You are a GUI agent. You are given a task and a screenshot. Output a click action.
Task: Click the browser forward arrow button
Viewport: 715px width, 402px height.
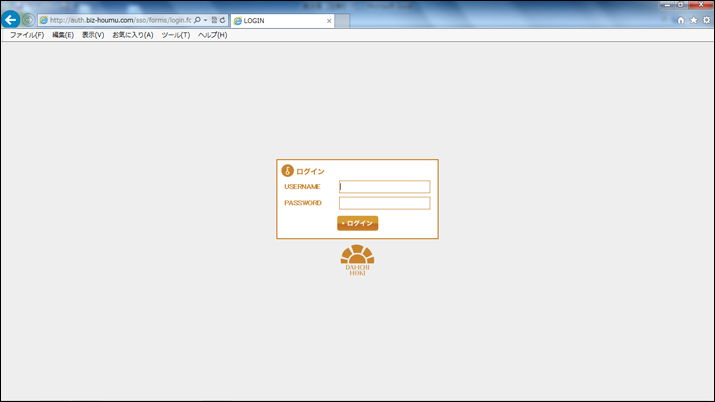28,20
